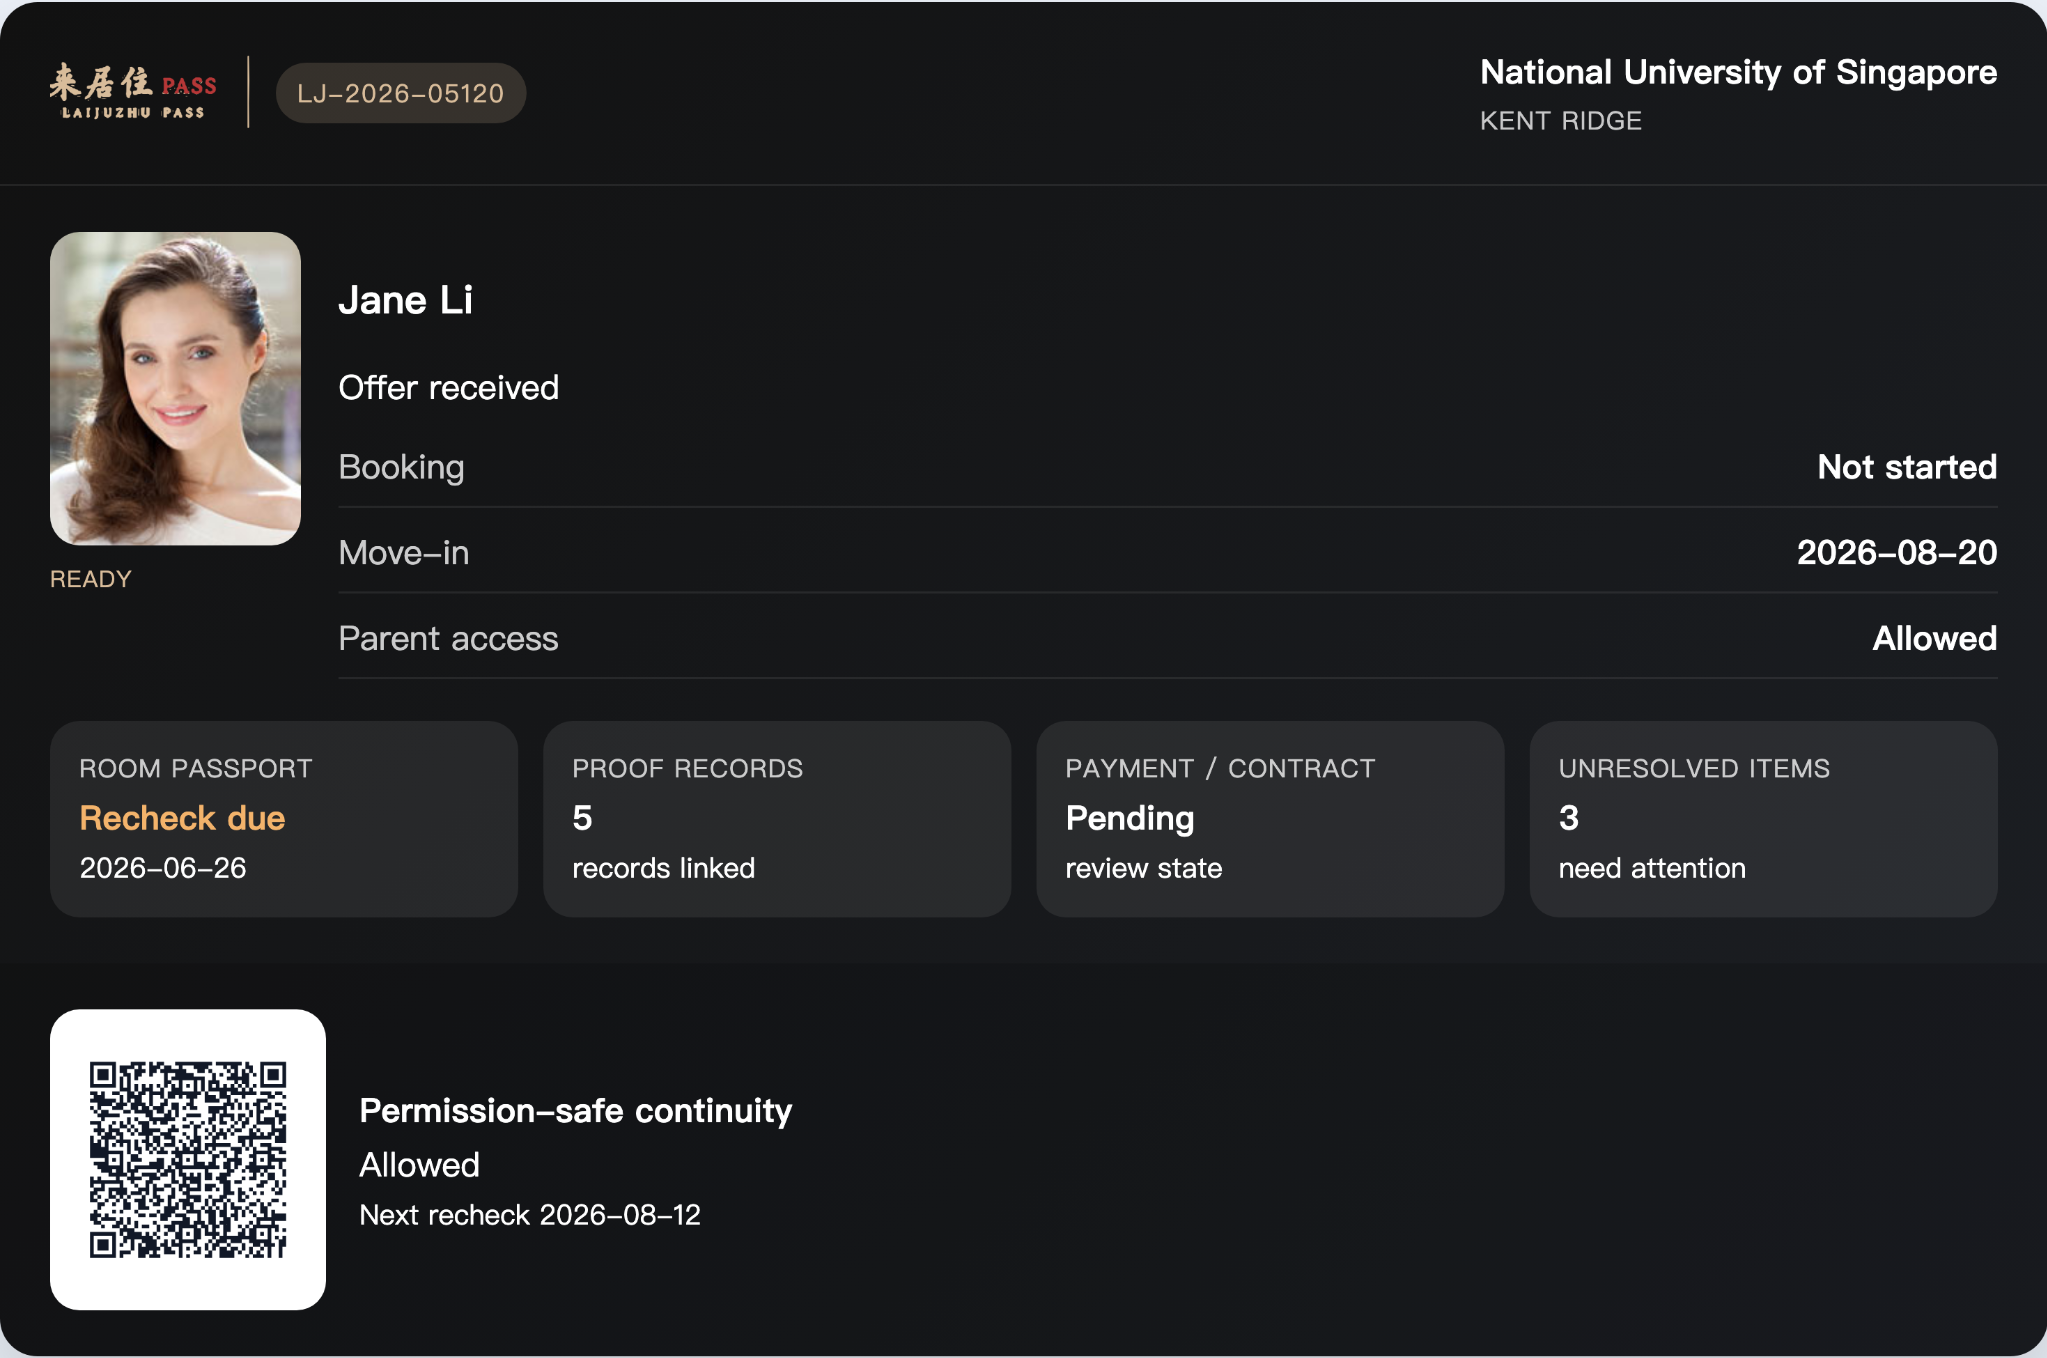Click the Next recheck 2026-08-12 text
2047x1358 pixels.
coord(530,1214)
